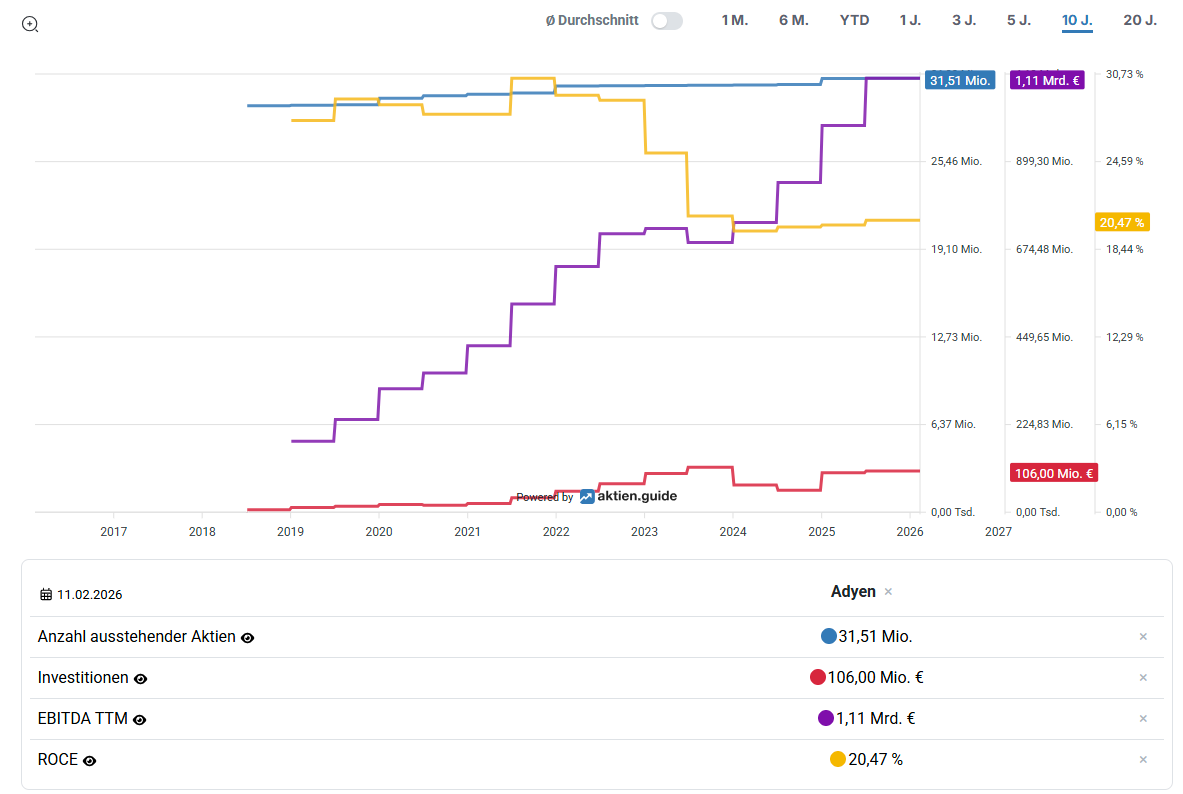The height and width of the screenshot is (794, 1183).
Task: Delete the ROCE metric row
Action: coord(1143,759)
